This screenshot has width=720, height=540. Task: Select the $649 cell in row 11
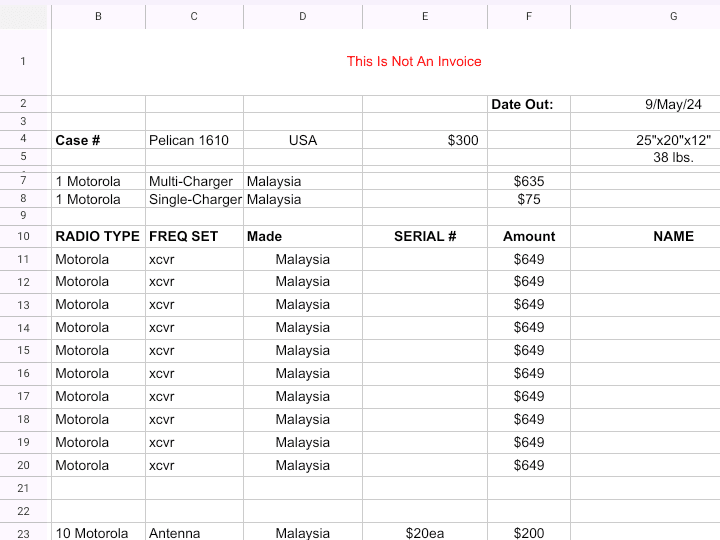click(529, 259)
